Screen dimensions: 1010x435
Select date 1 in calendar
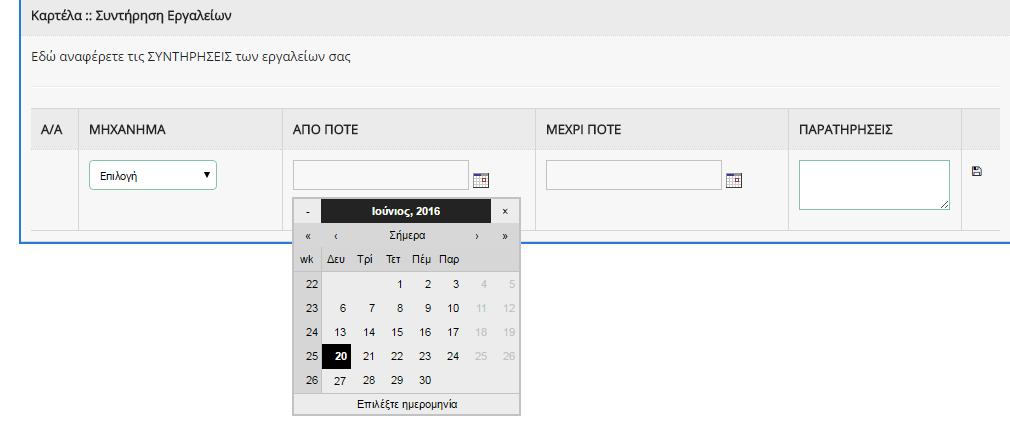(x=399, y=284)
